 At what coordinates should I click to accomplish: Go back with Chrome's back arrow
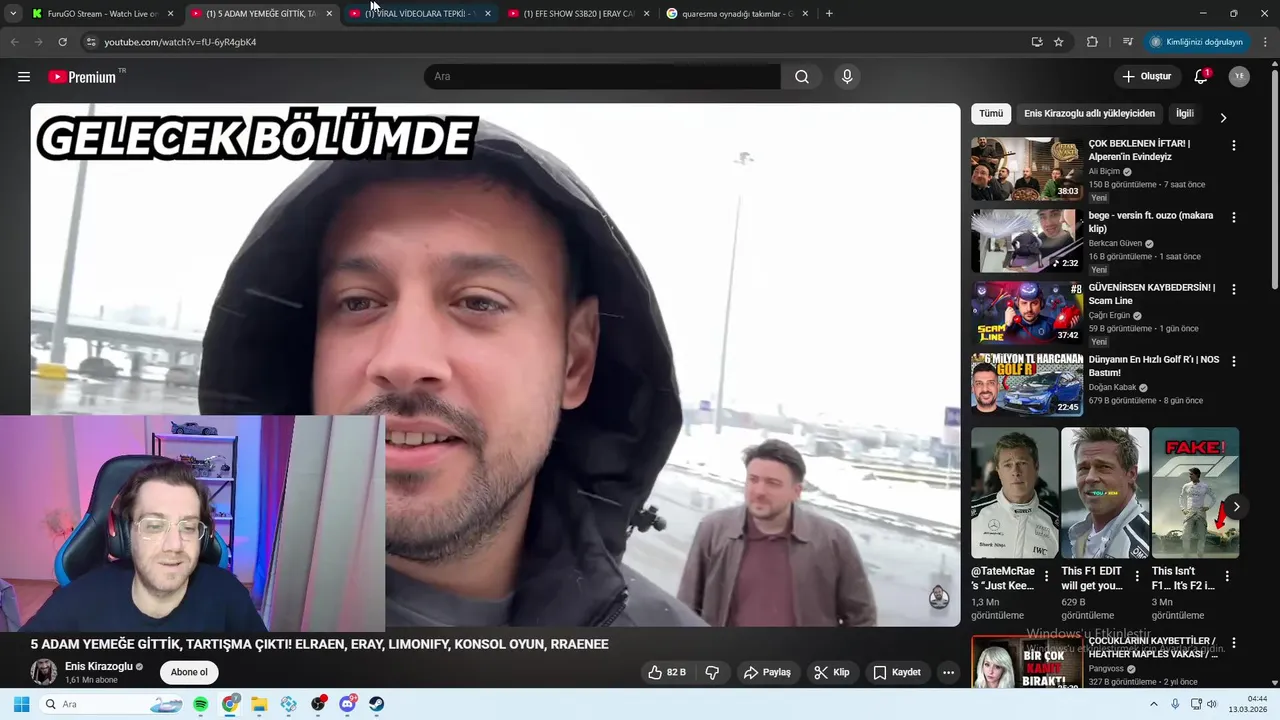point(14,42)
